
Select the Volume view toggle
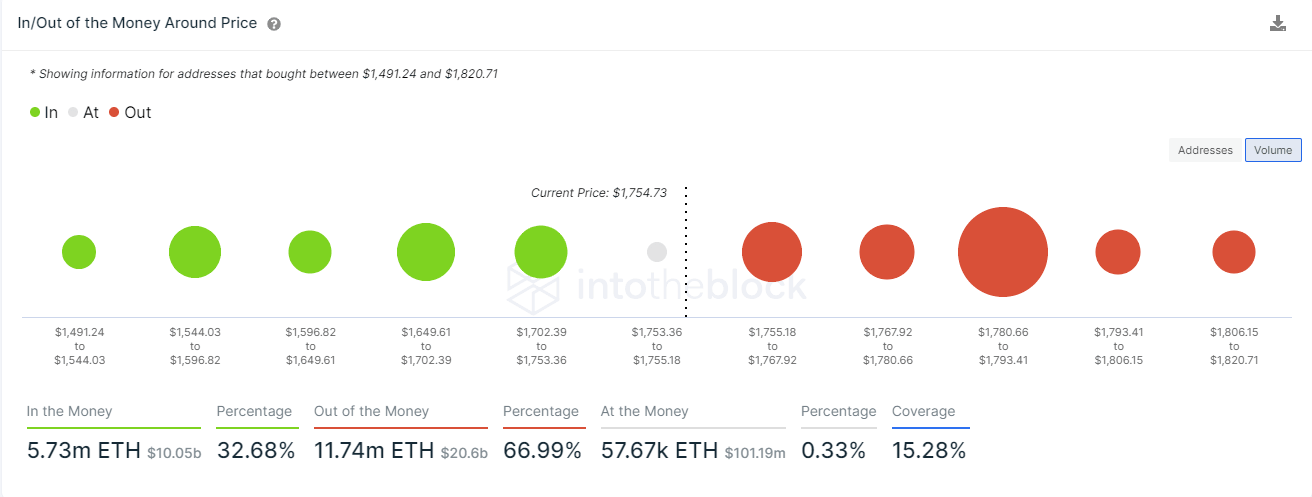1273,150
